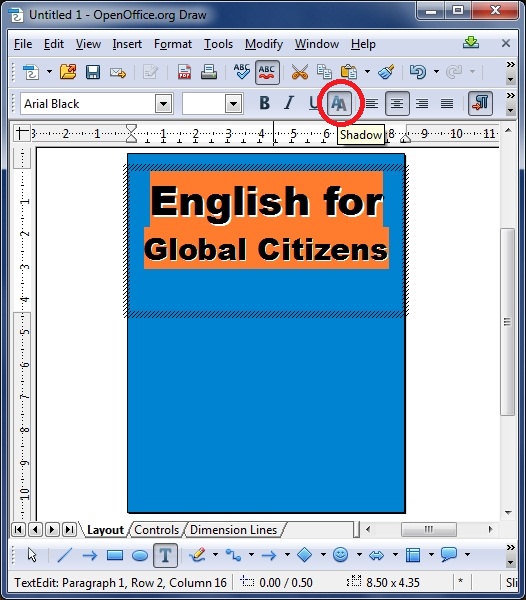
Task: Select the Format Paintbrush icon
Action: (x=386, y=72)
